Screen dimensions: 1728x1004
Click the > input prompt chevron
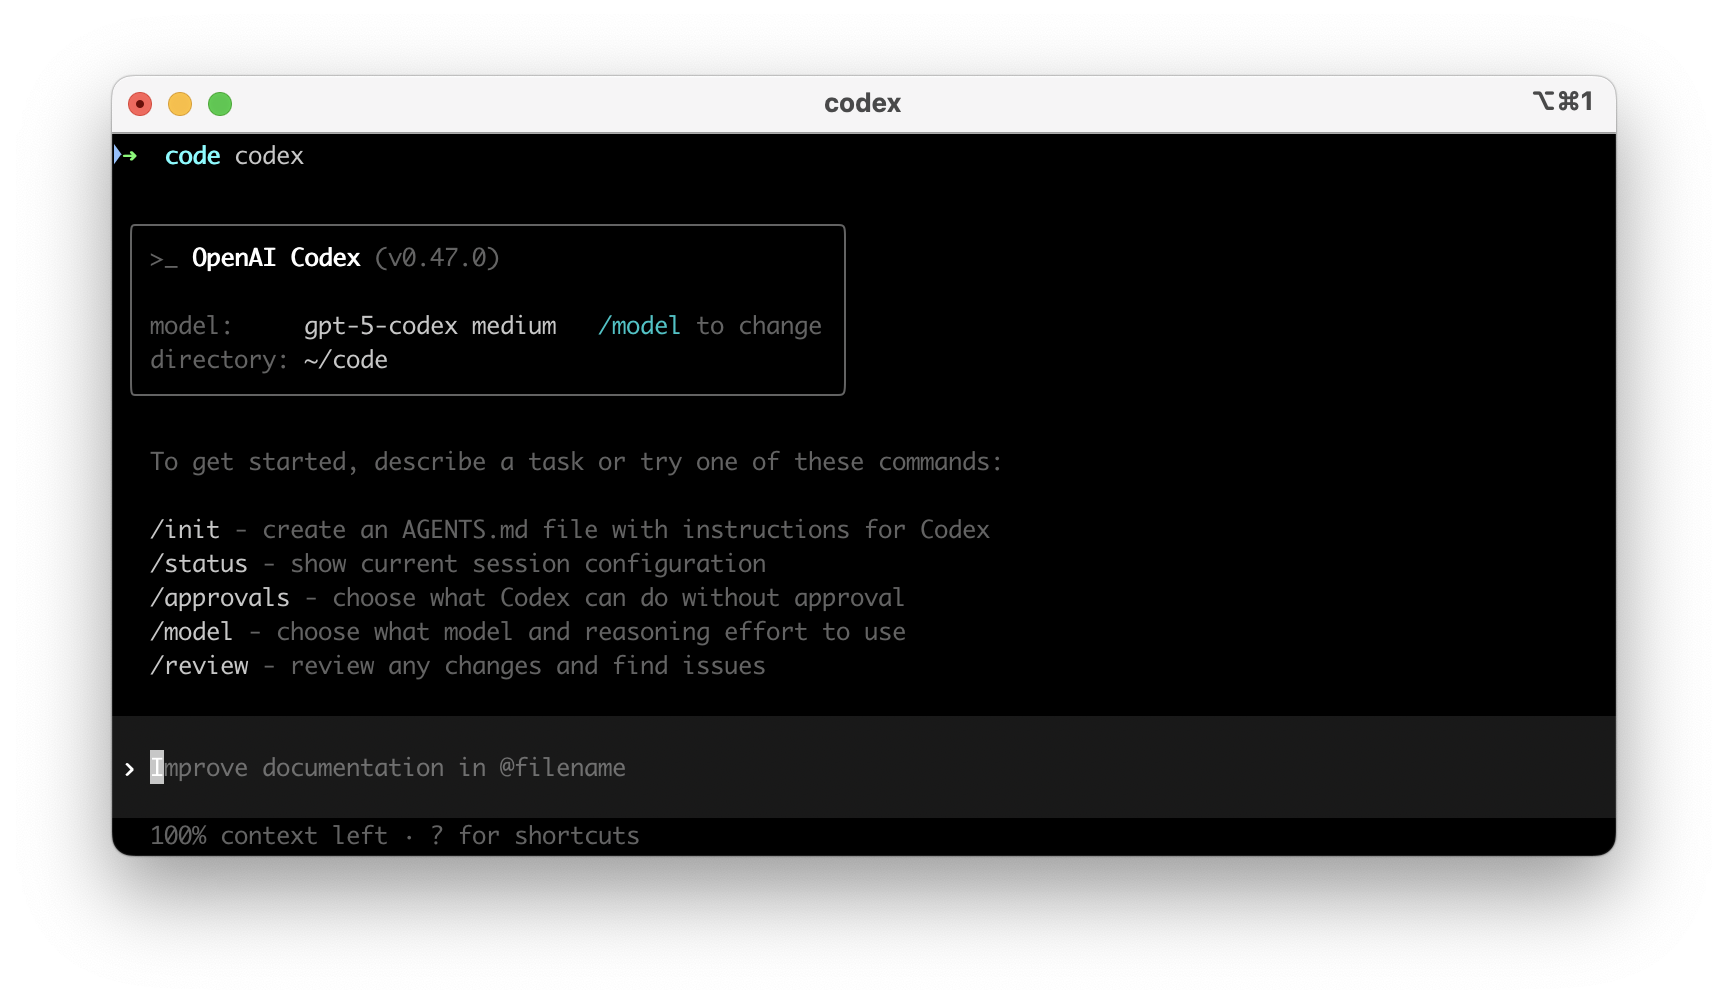[130, 768]
